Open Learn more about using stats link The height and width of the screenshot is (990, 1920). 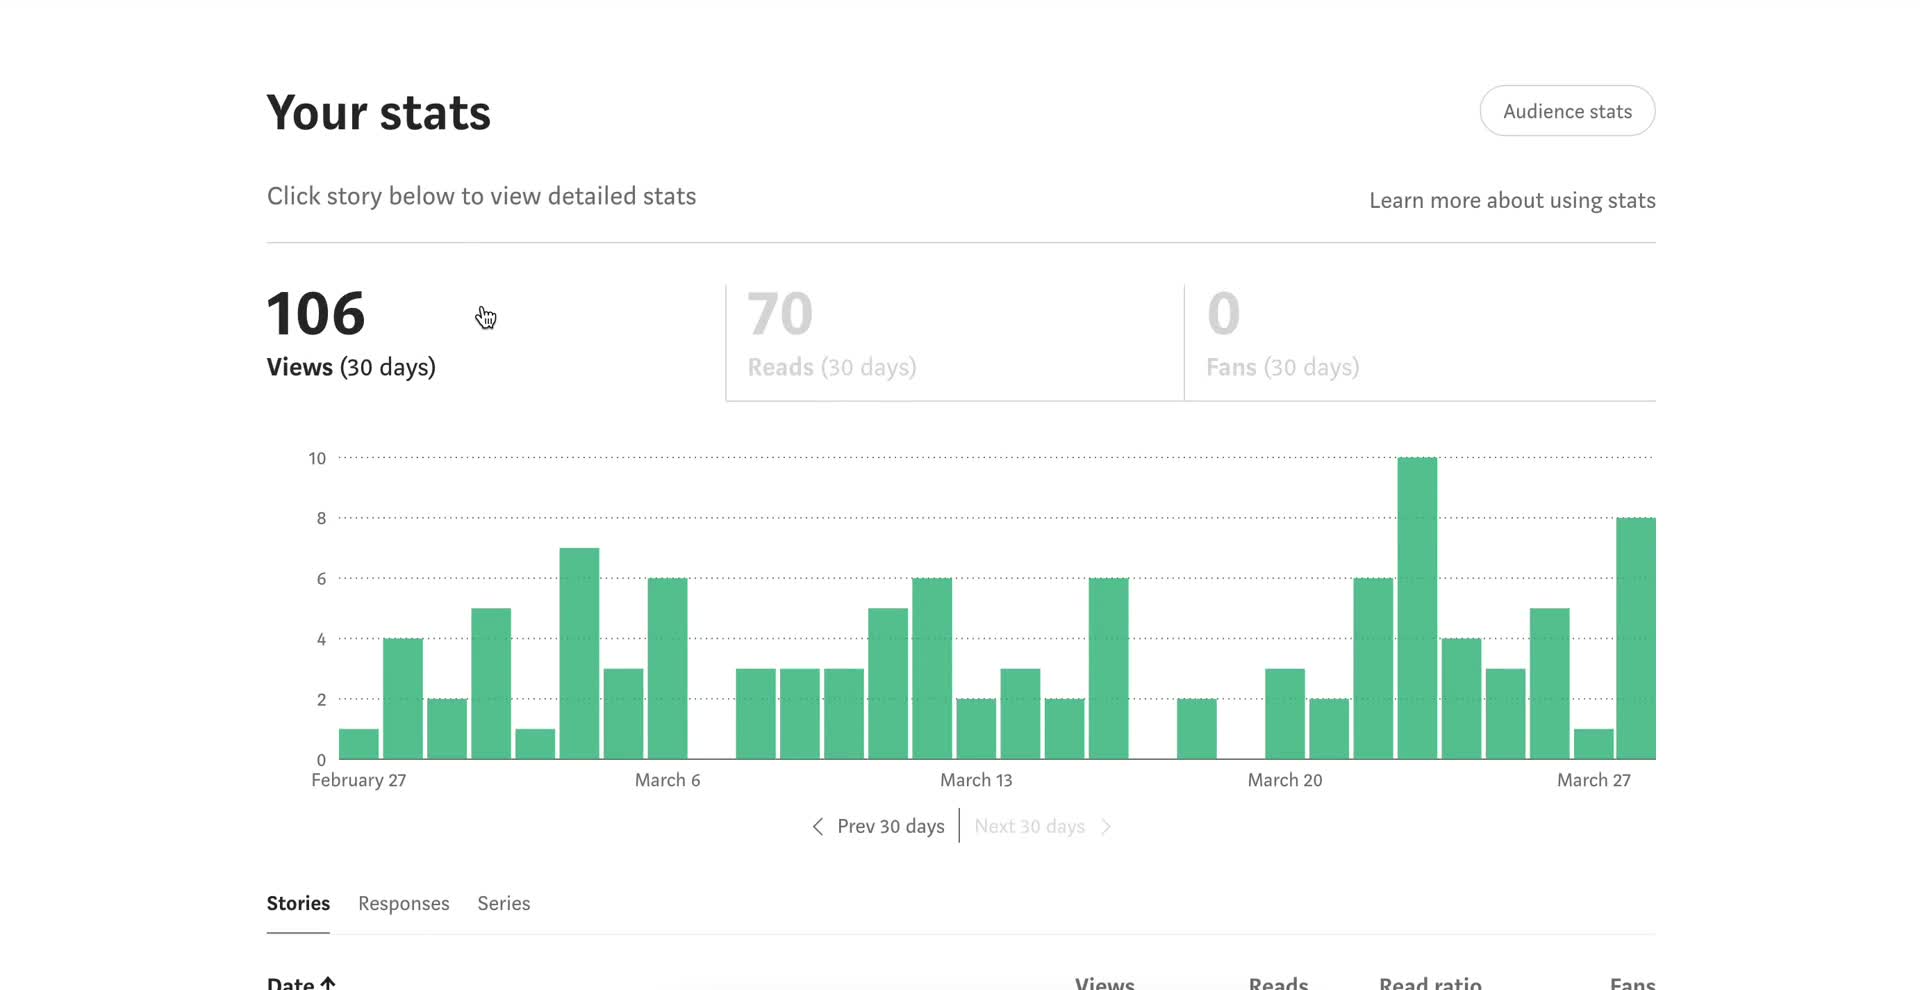point(1512,200)
